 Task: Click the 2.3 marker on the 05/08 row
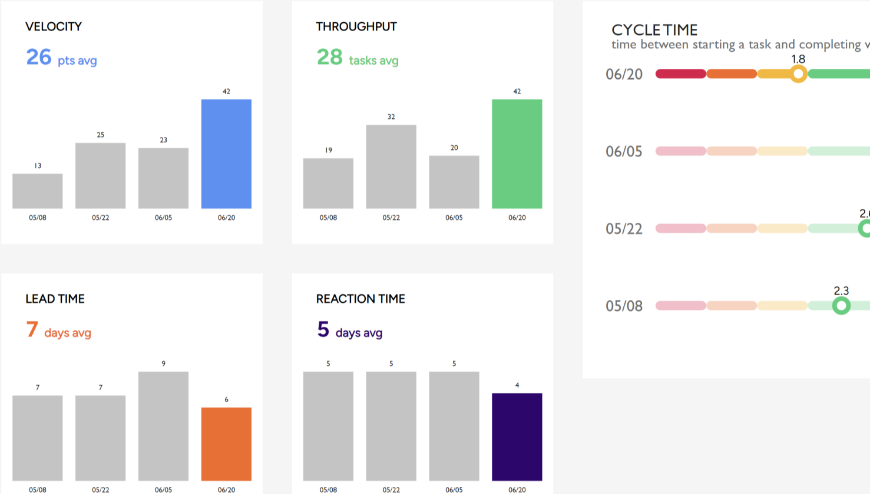coord(841,305)
